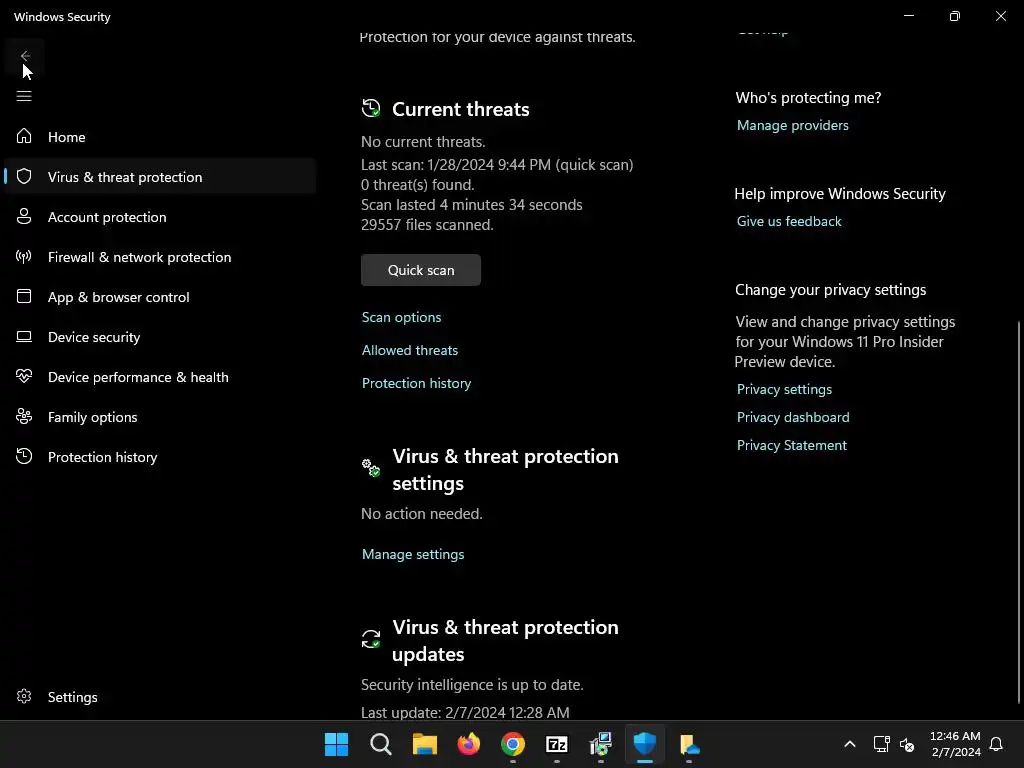Screen dimensions: 1024x768
Task: Click the refresh icon beside protection updates heading
Action: pos(371,639)
